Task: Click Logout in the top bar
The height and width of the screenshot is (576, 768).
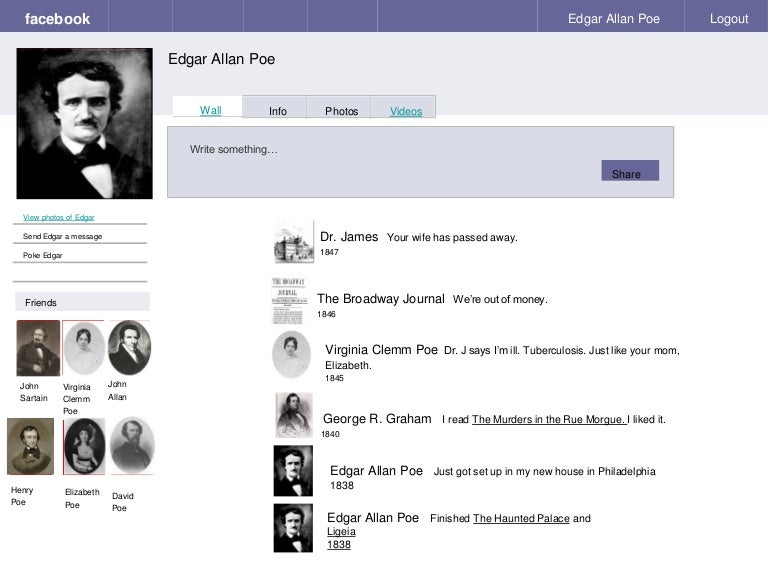Action: pyautogui.click(x=729, y=19)
